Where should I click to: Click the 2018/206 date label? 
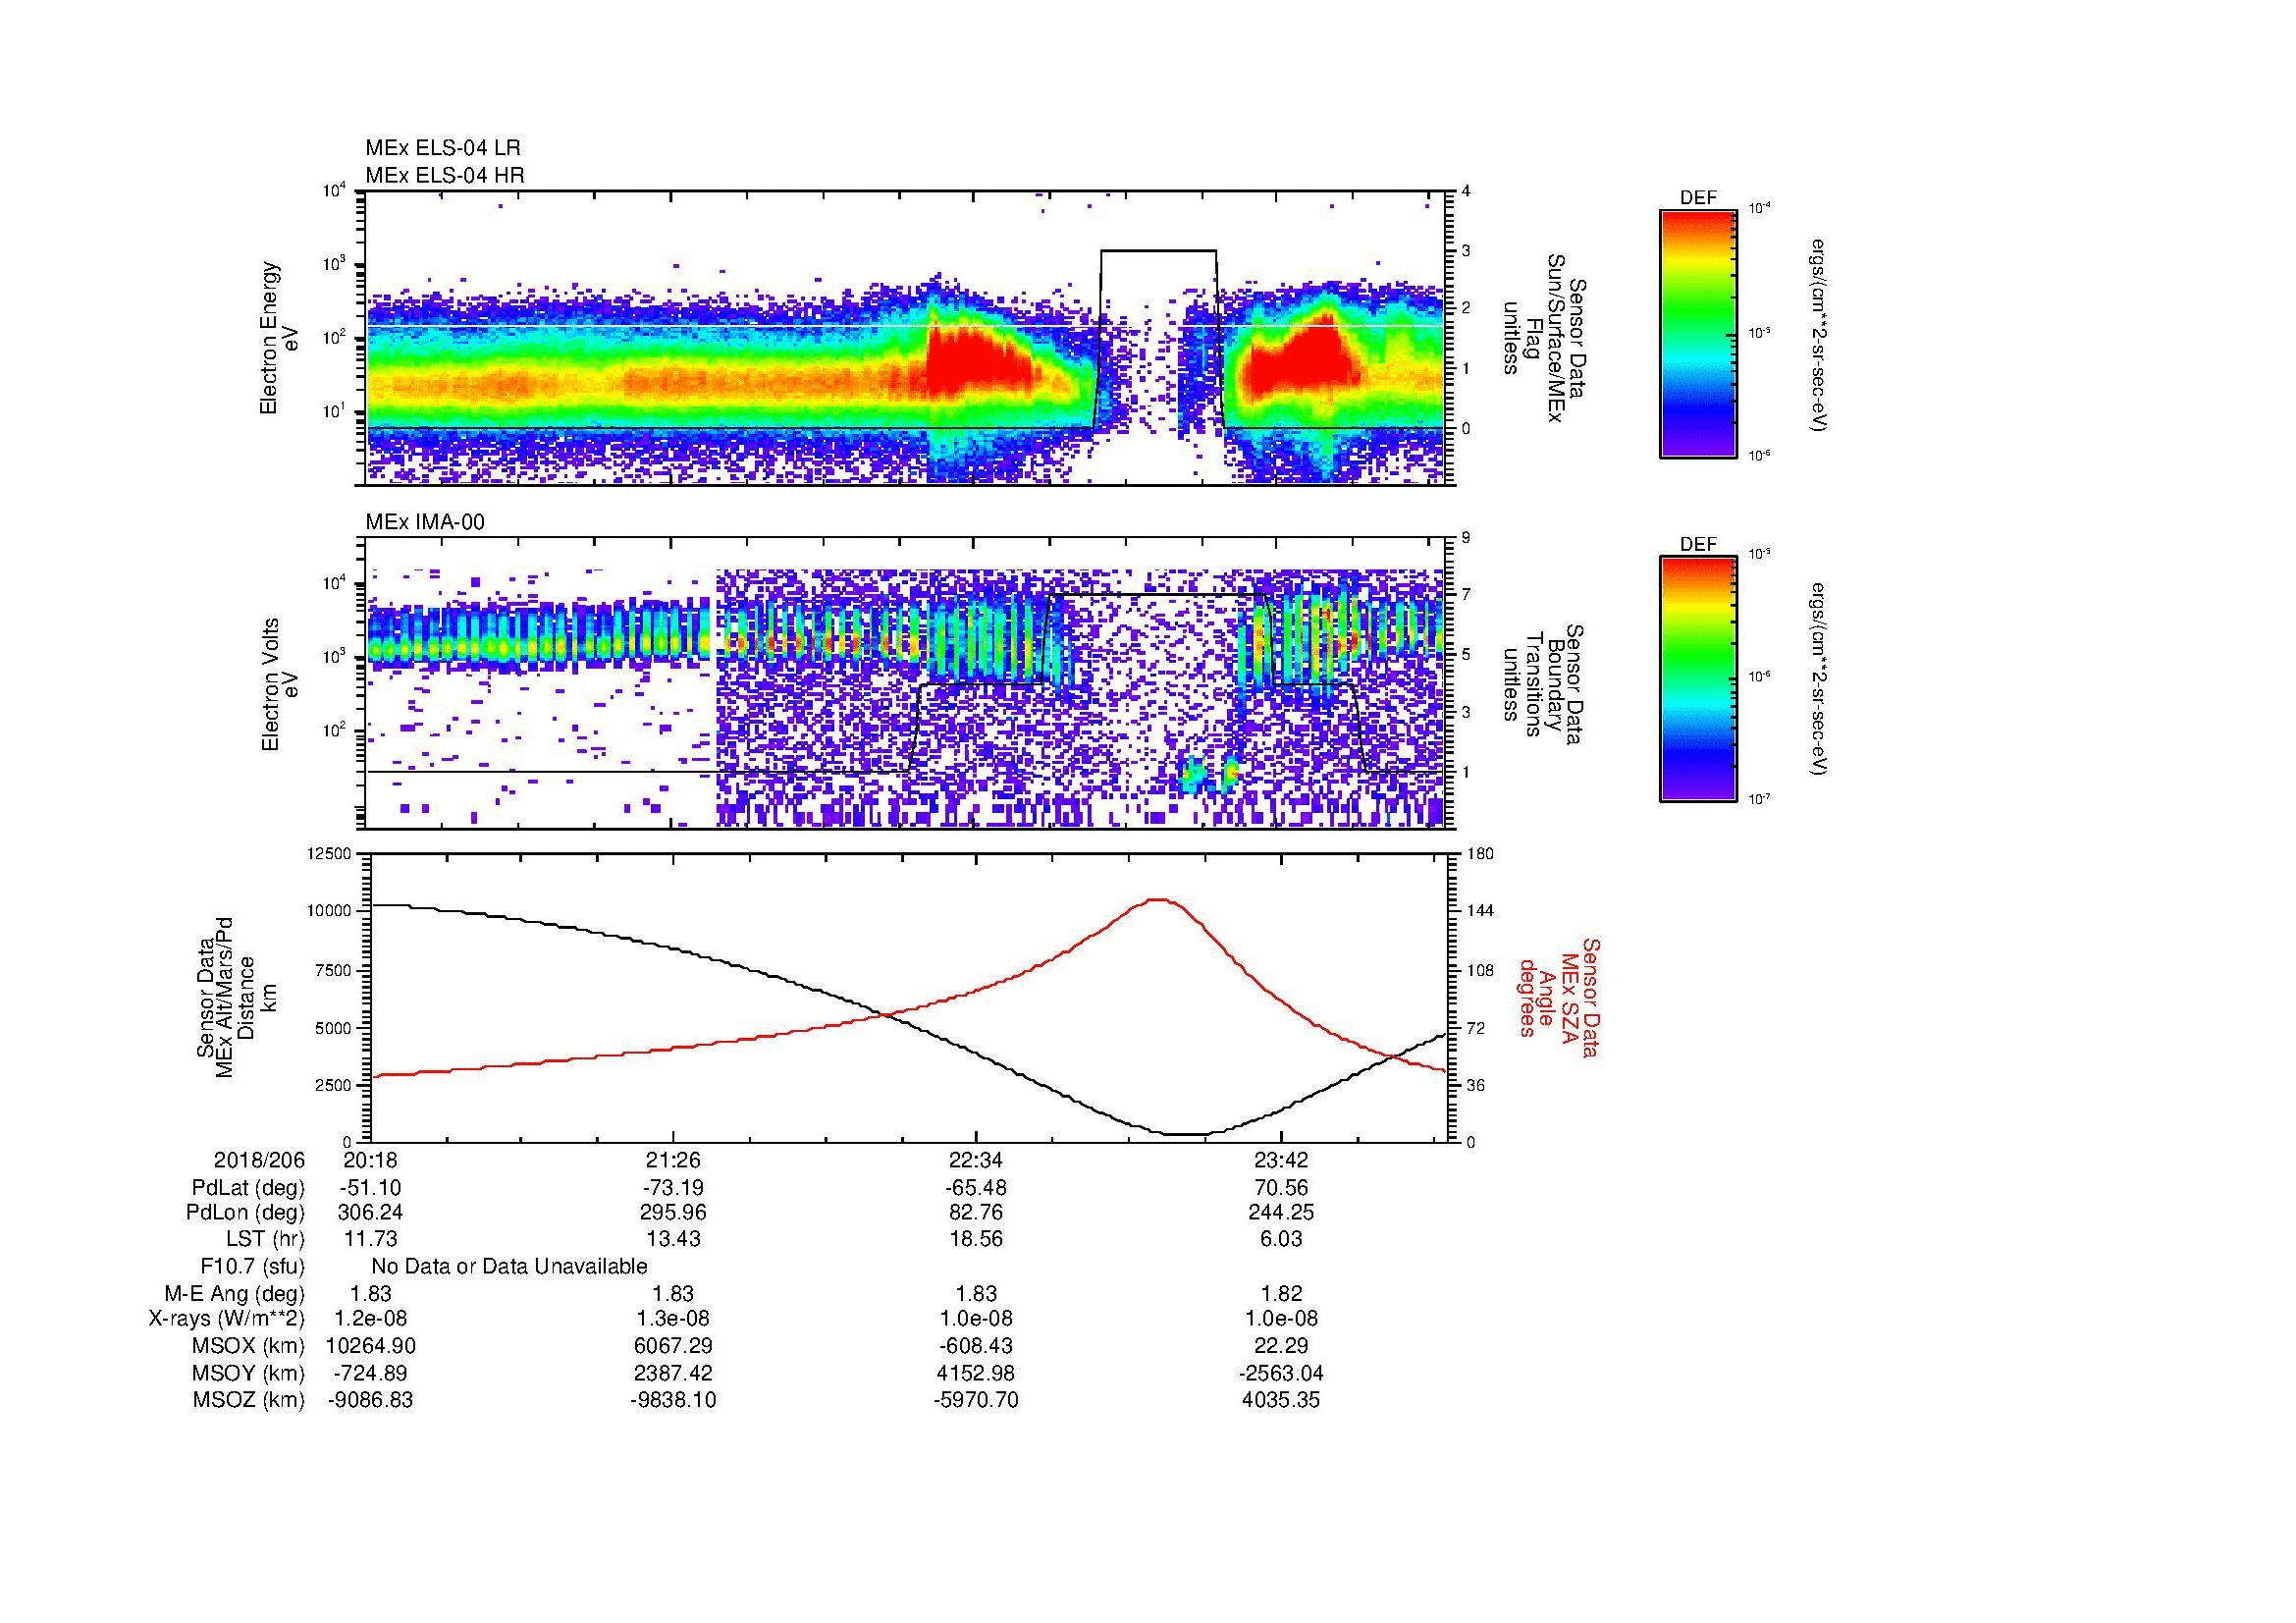pos(259,1160)
